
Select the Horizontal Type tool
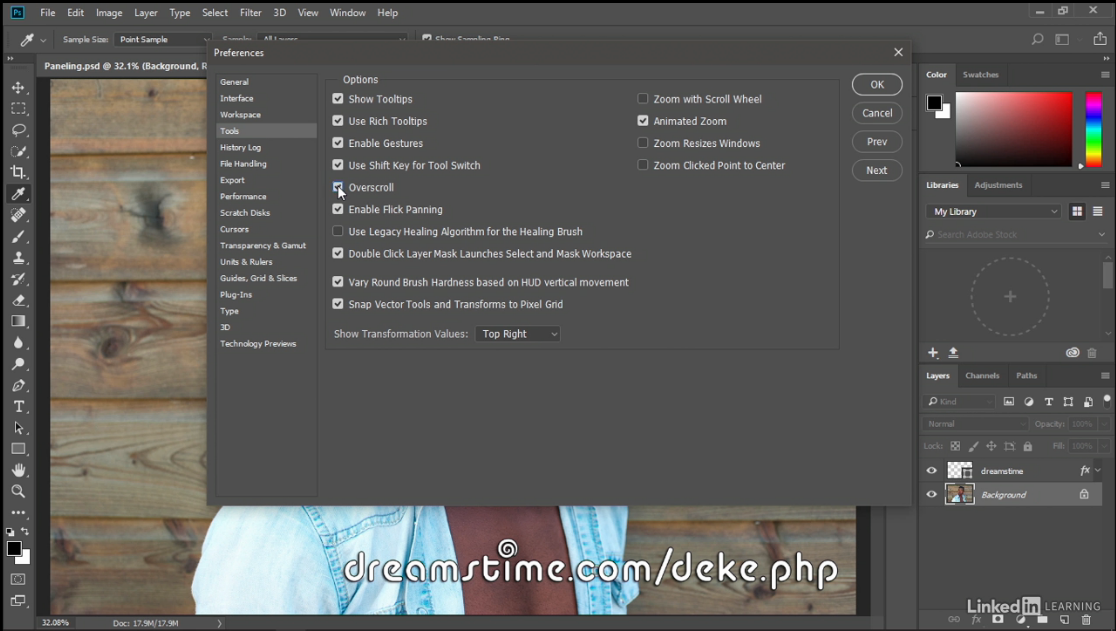click(19, 406)
